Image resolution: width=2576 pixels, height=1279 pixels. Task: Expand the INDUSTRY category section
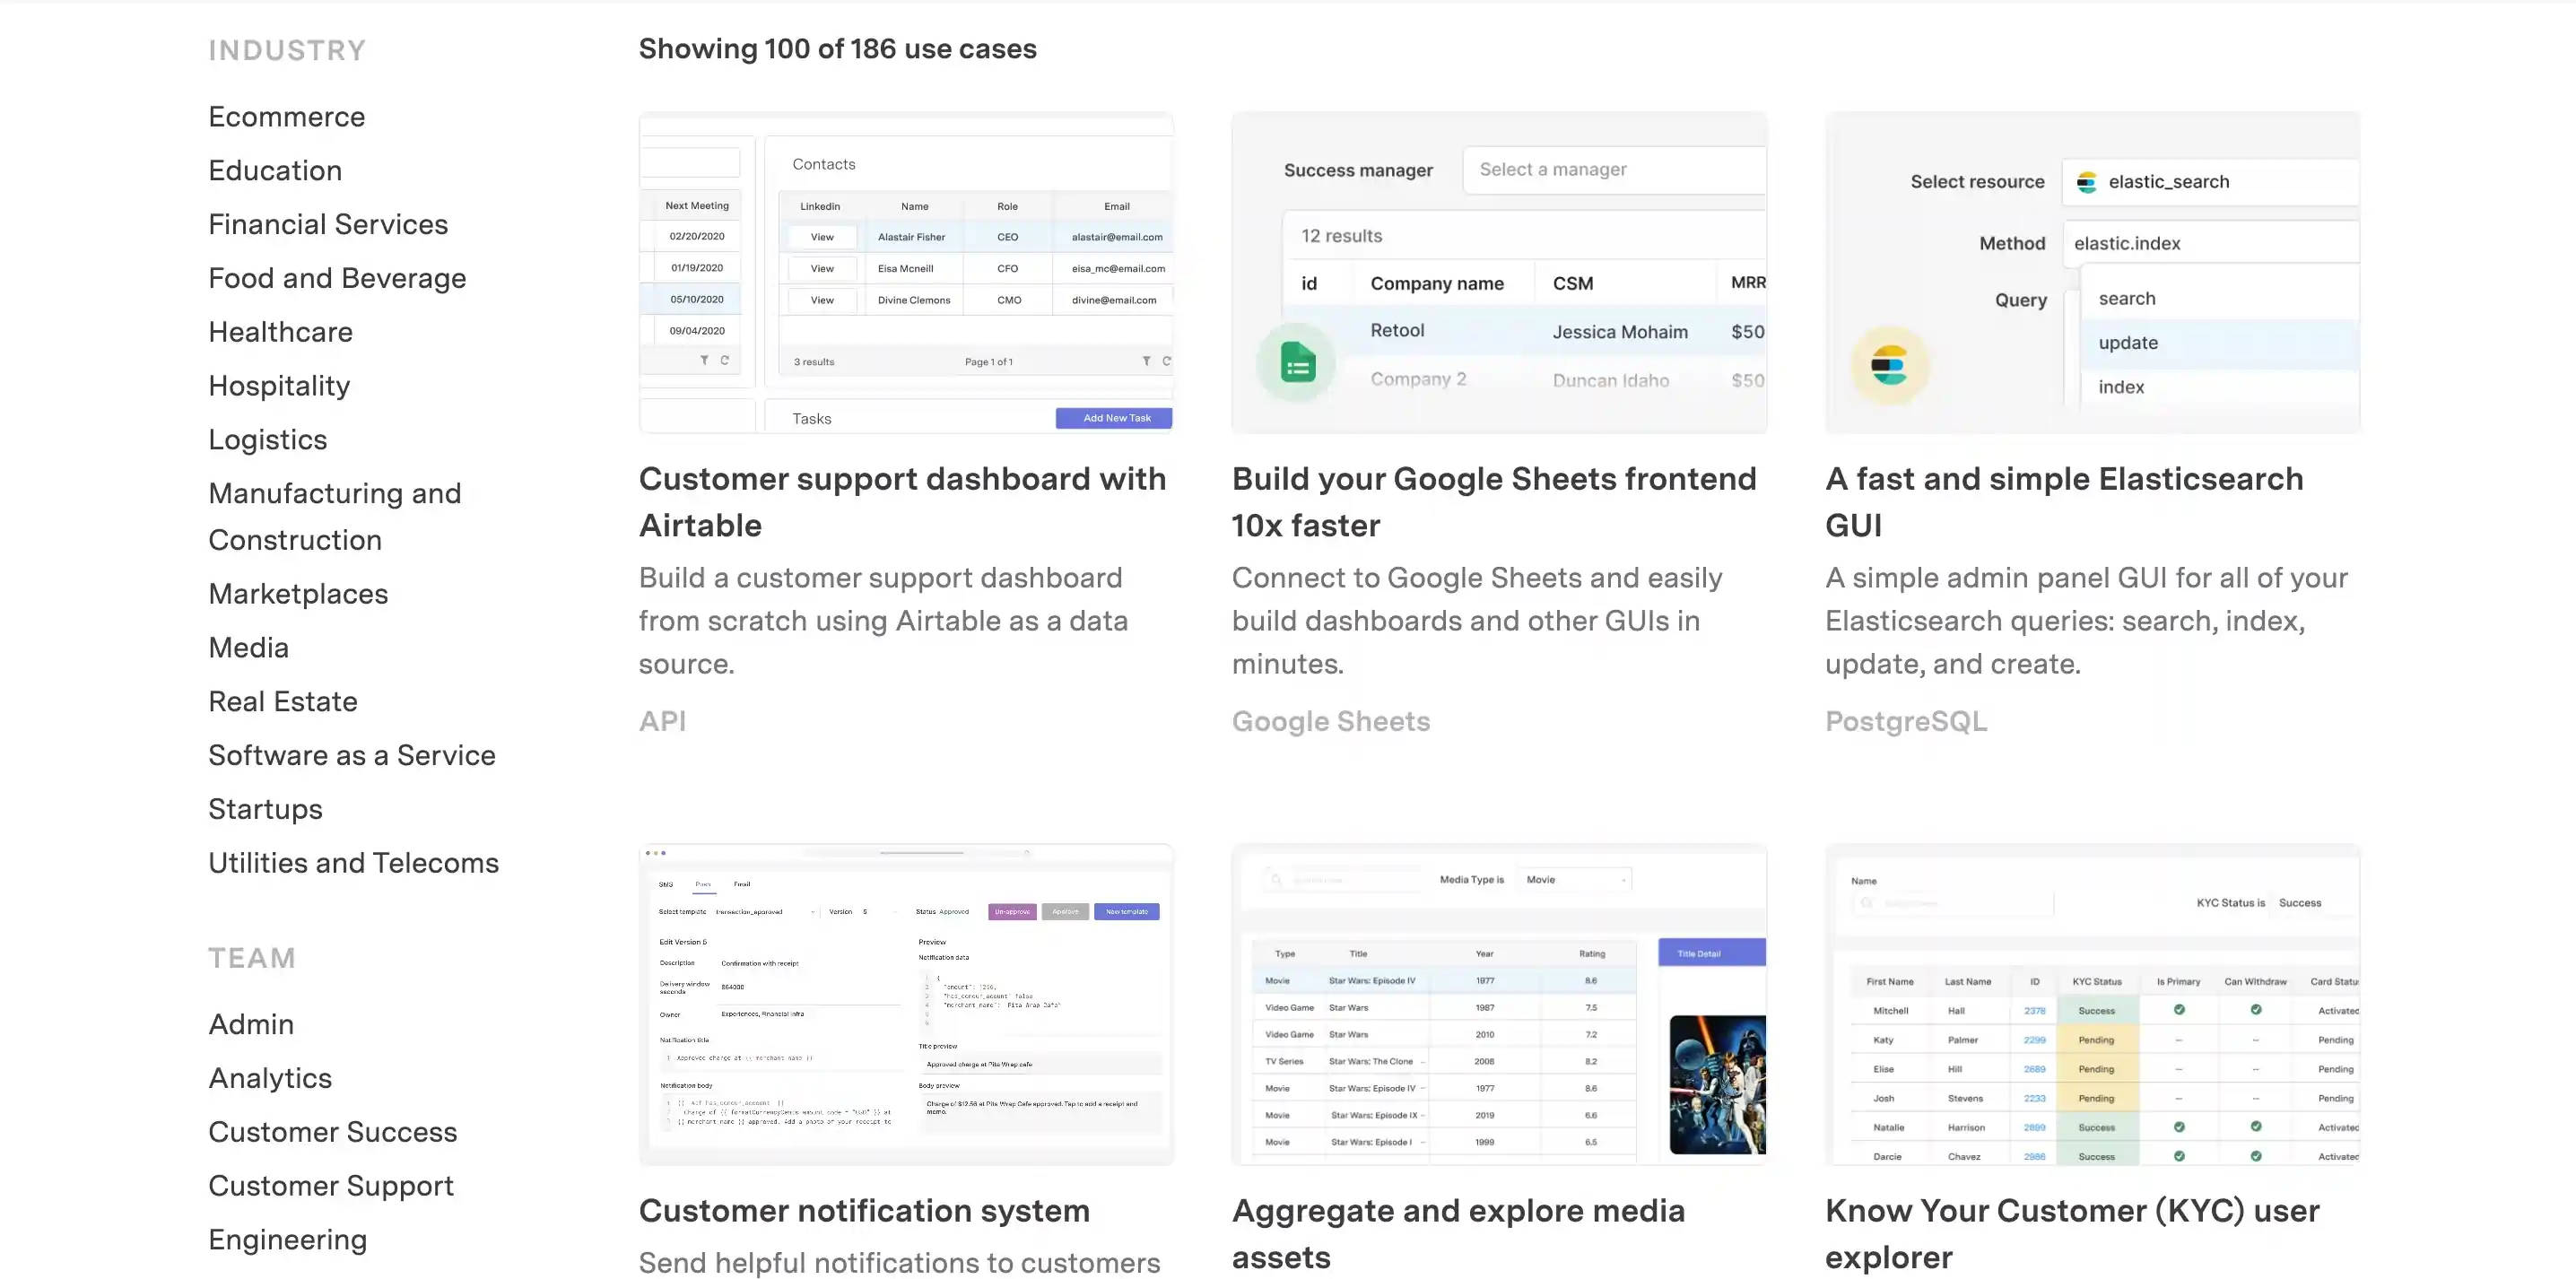(x=288, y=49)
